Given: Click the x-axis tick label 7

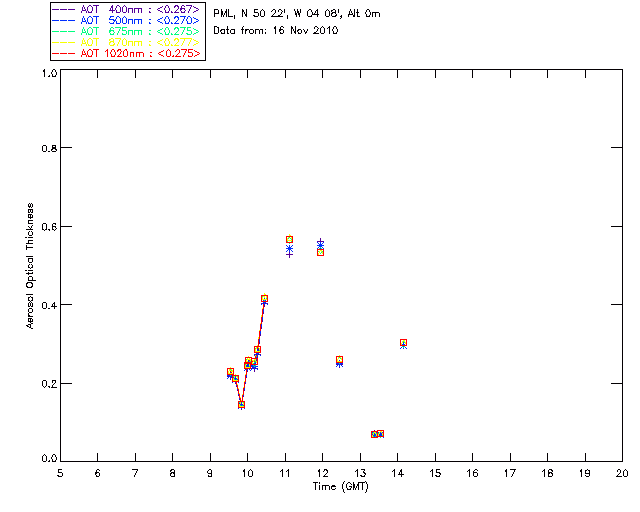Looking at the screenshot, I should click(x=135, y=474).
